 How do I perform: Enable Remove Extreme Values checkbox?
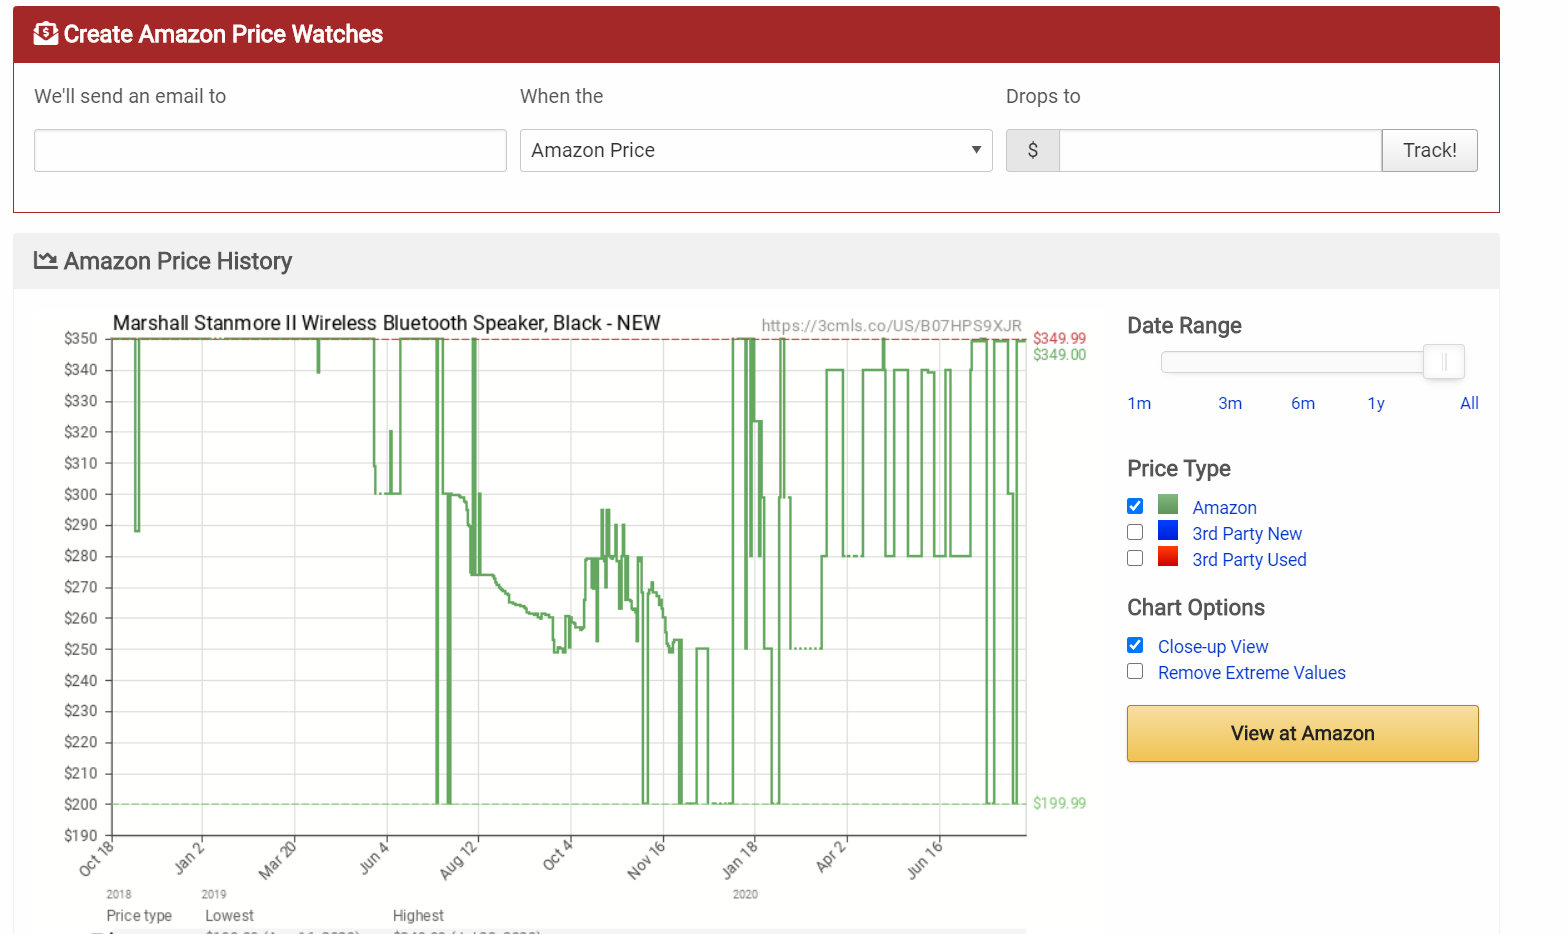tap(1135, 671)
